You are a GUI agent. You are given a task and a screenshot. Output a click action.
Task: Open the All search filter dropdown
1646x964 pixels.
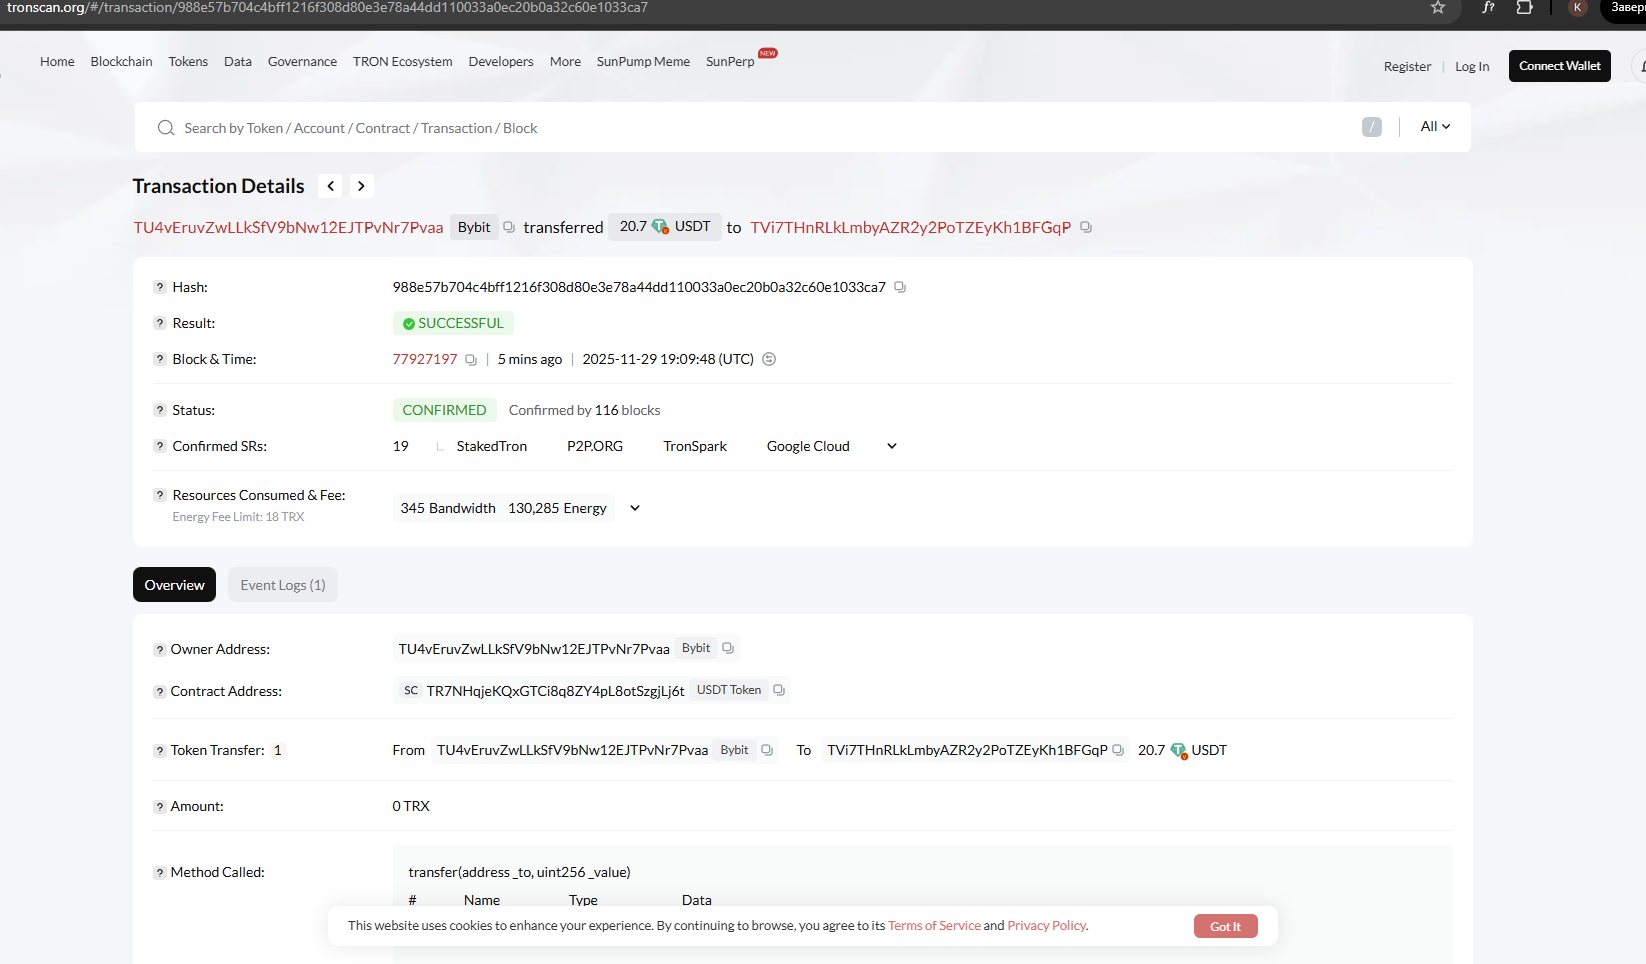(1435, 127)
